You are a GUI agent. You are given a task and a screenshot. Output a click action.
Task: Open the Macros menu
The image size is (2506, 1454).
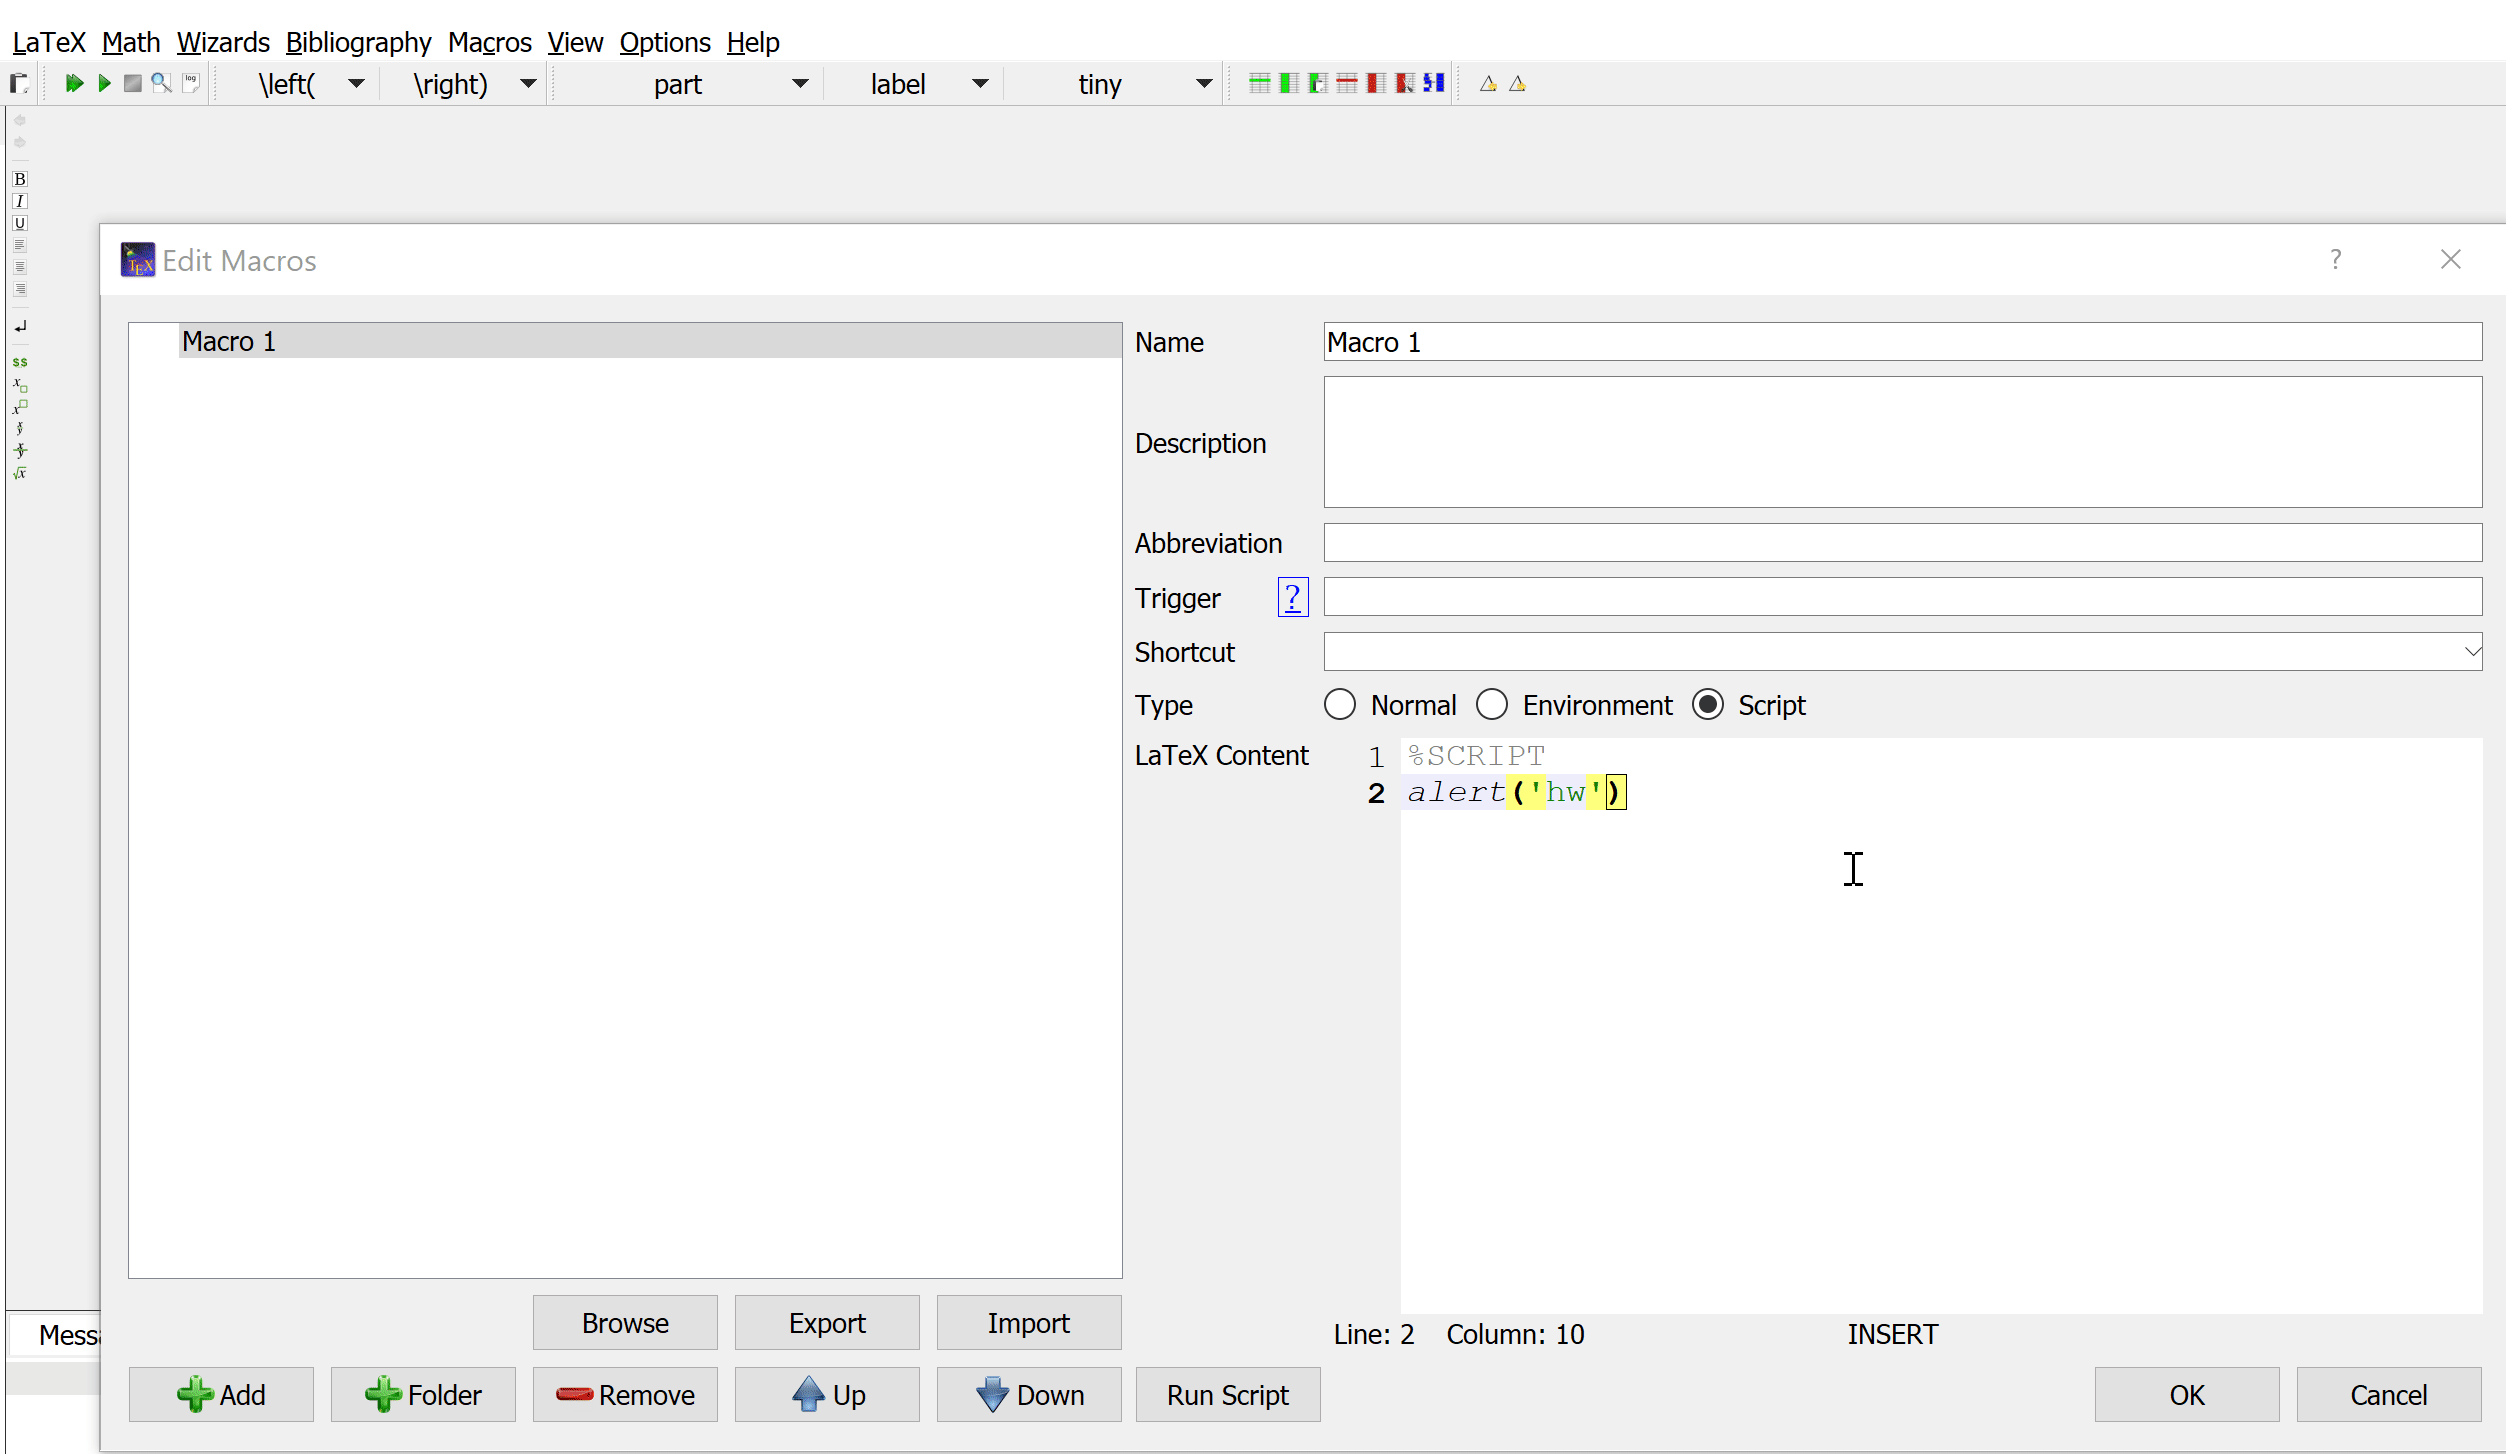tap(489, 42)
